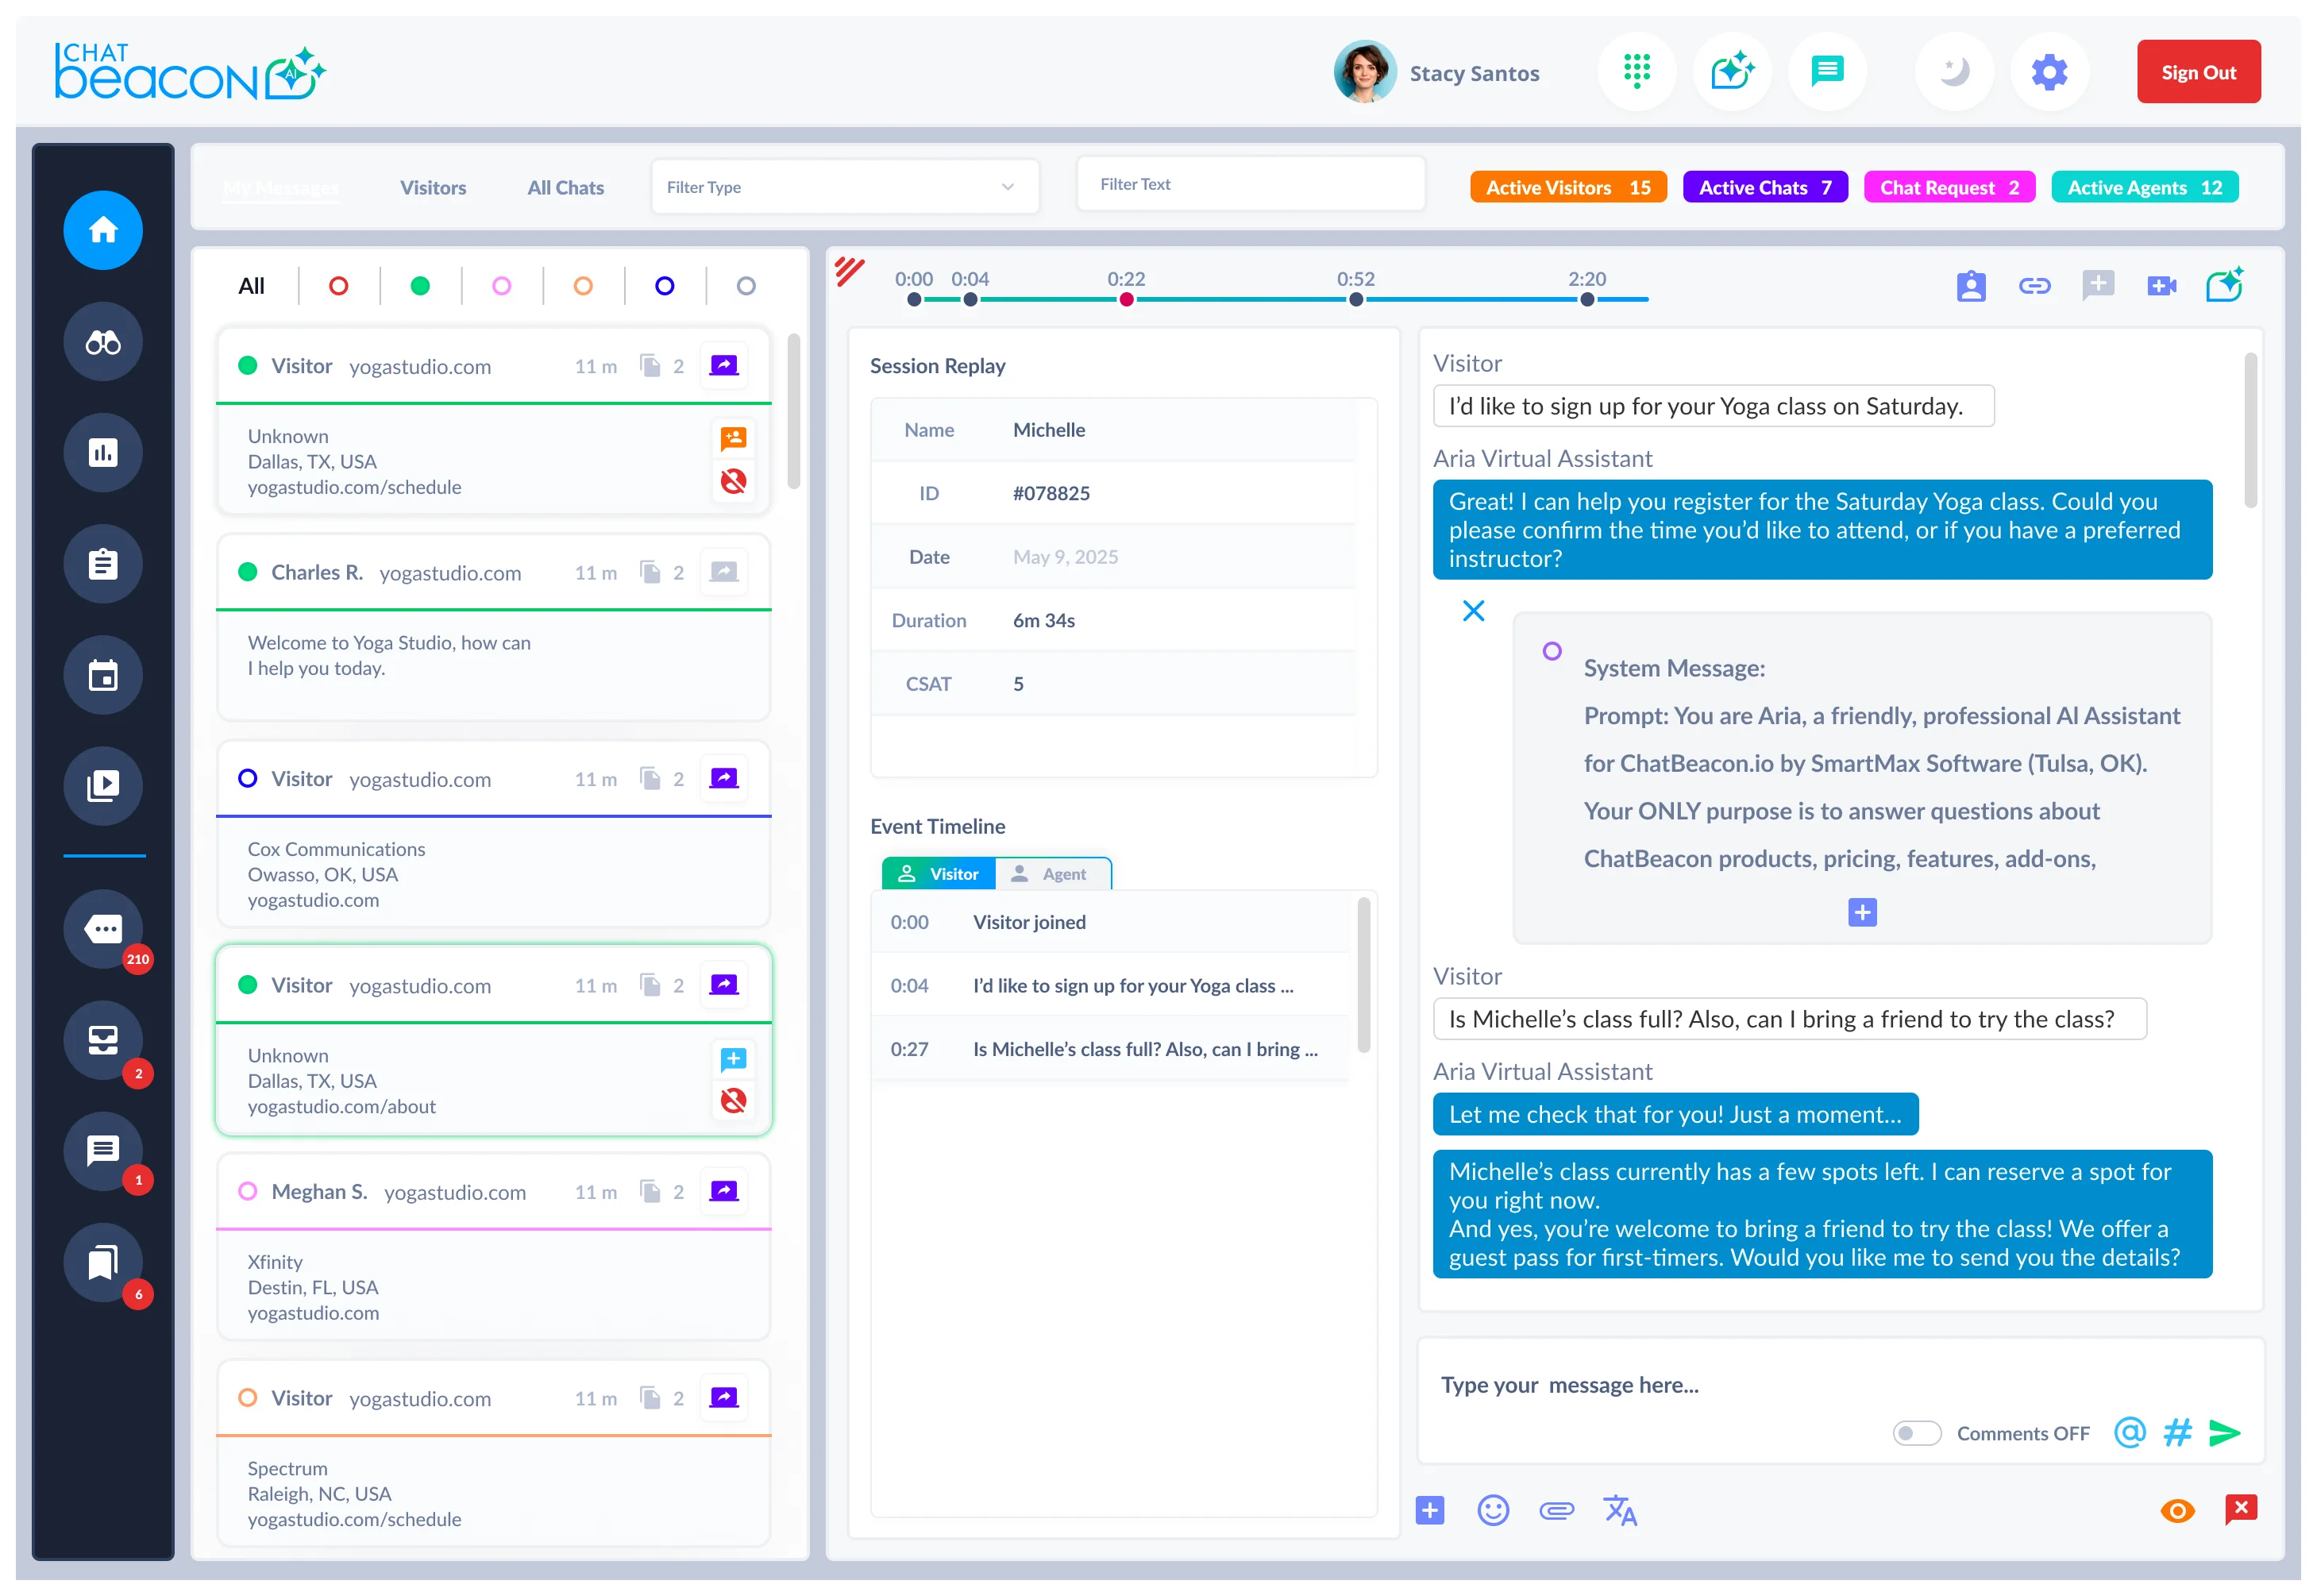Open the calendar icon in sidebar
Viewport: 2317px width, 1596px height.
point(103,676)
